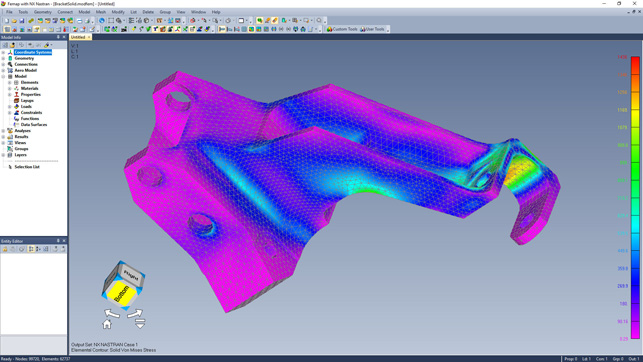The image size is (643, 362).
Task: Pin the Entity Editor panel
Action: pos(58,241)
